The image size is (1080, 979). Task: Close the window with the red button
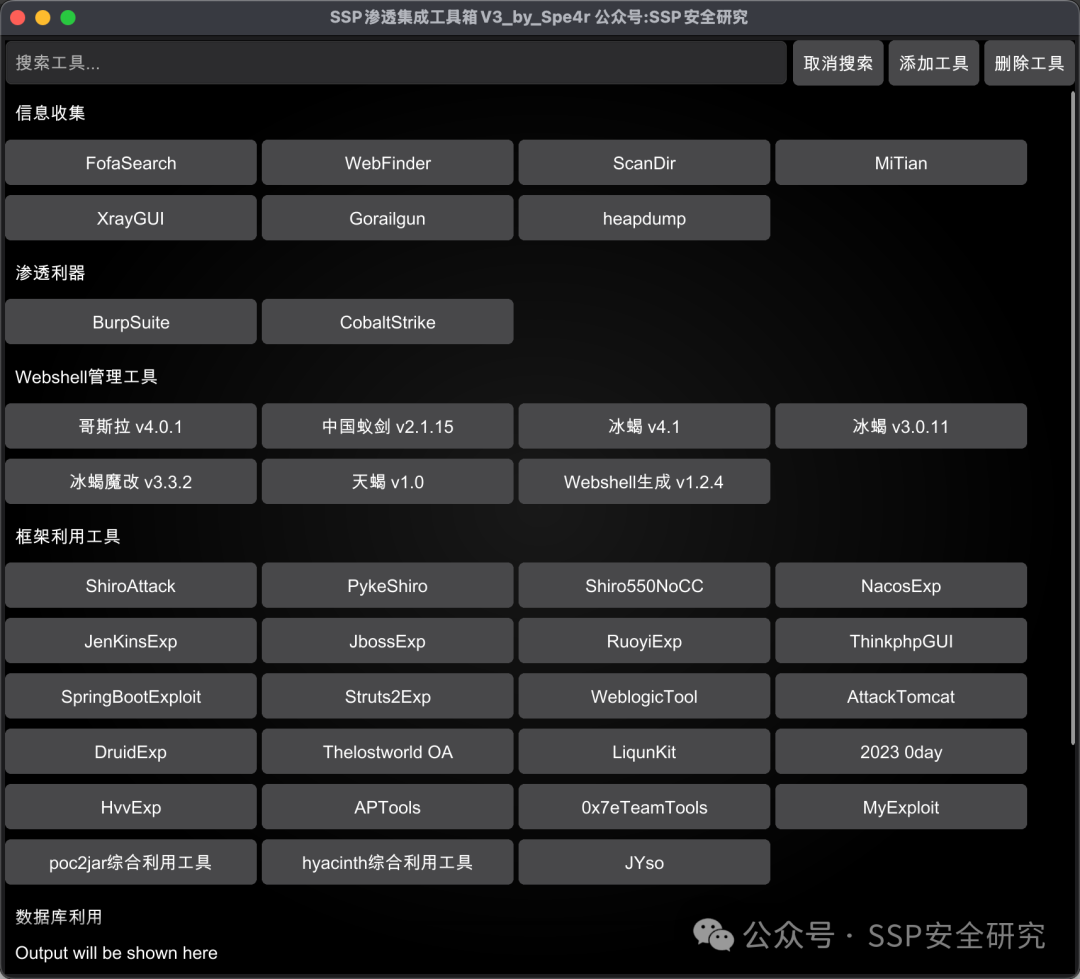tap(18, 17)
